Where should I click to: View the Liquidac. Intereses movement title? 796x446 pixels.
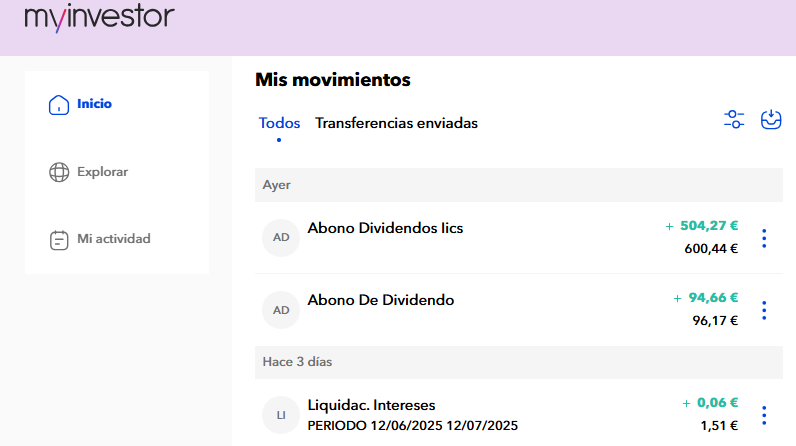[371, 405]
